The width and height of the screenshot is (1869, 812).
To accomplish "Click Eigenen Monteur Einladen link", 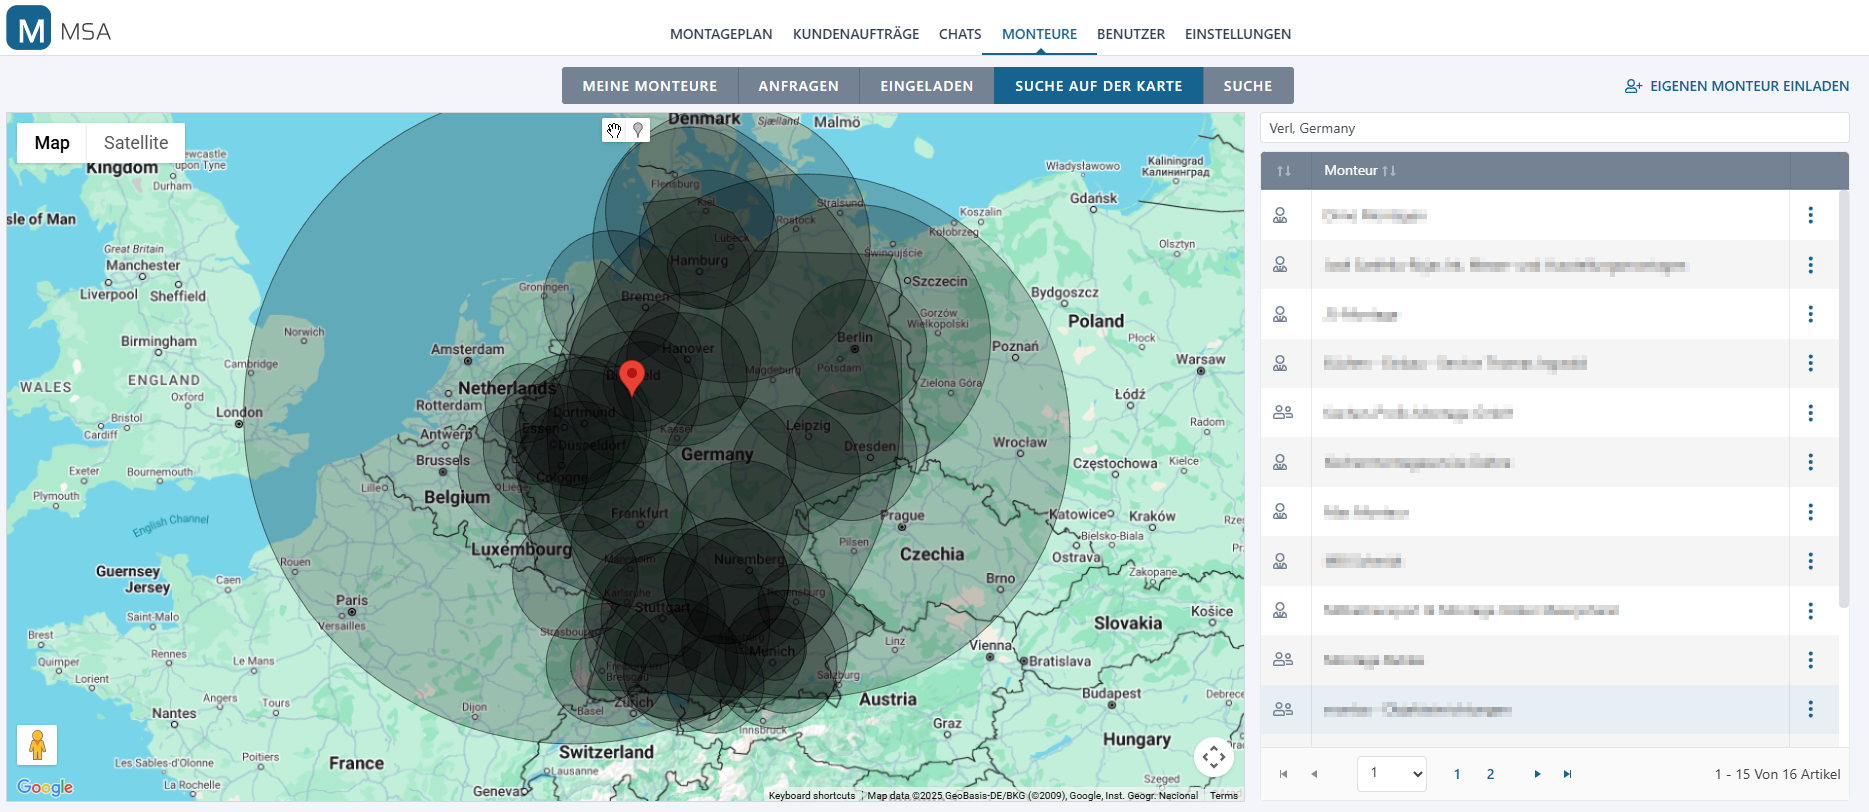I will point(1737,86).
